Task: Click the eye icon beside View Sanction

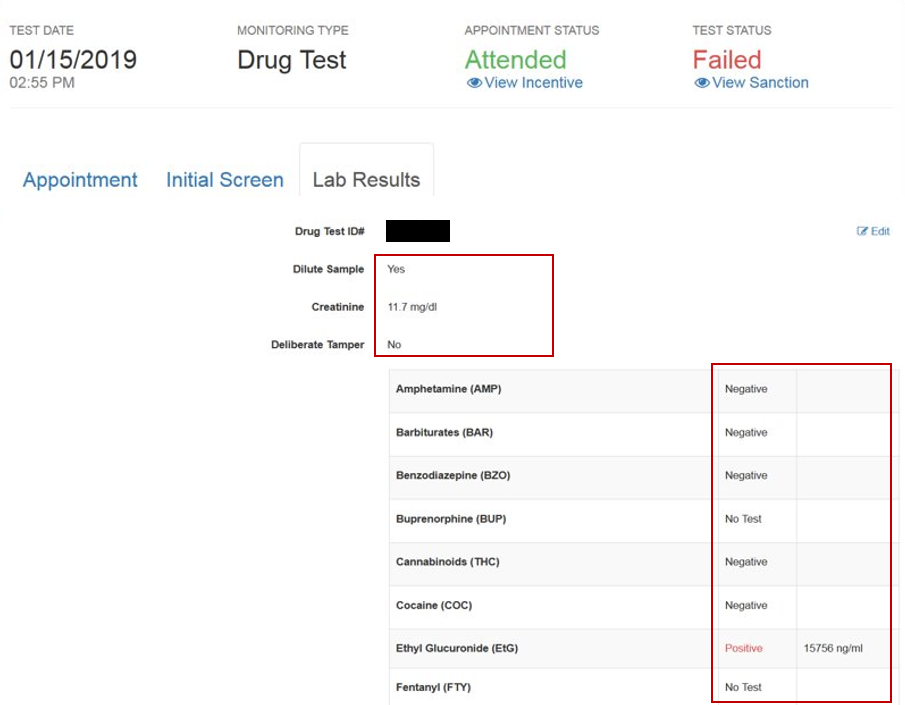Action: (x=702, y=83)
